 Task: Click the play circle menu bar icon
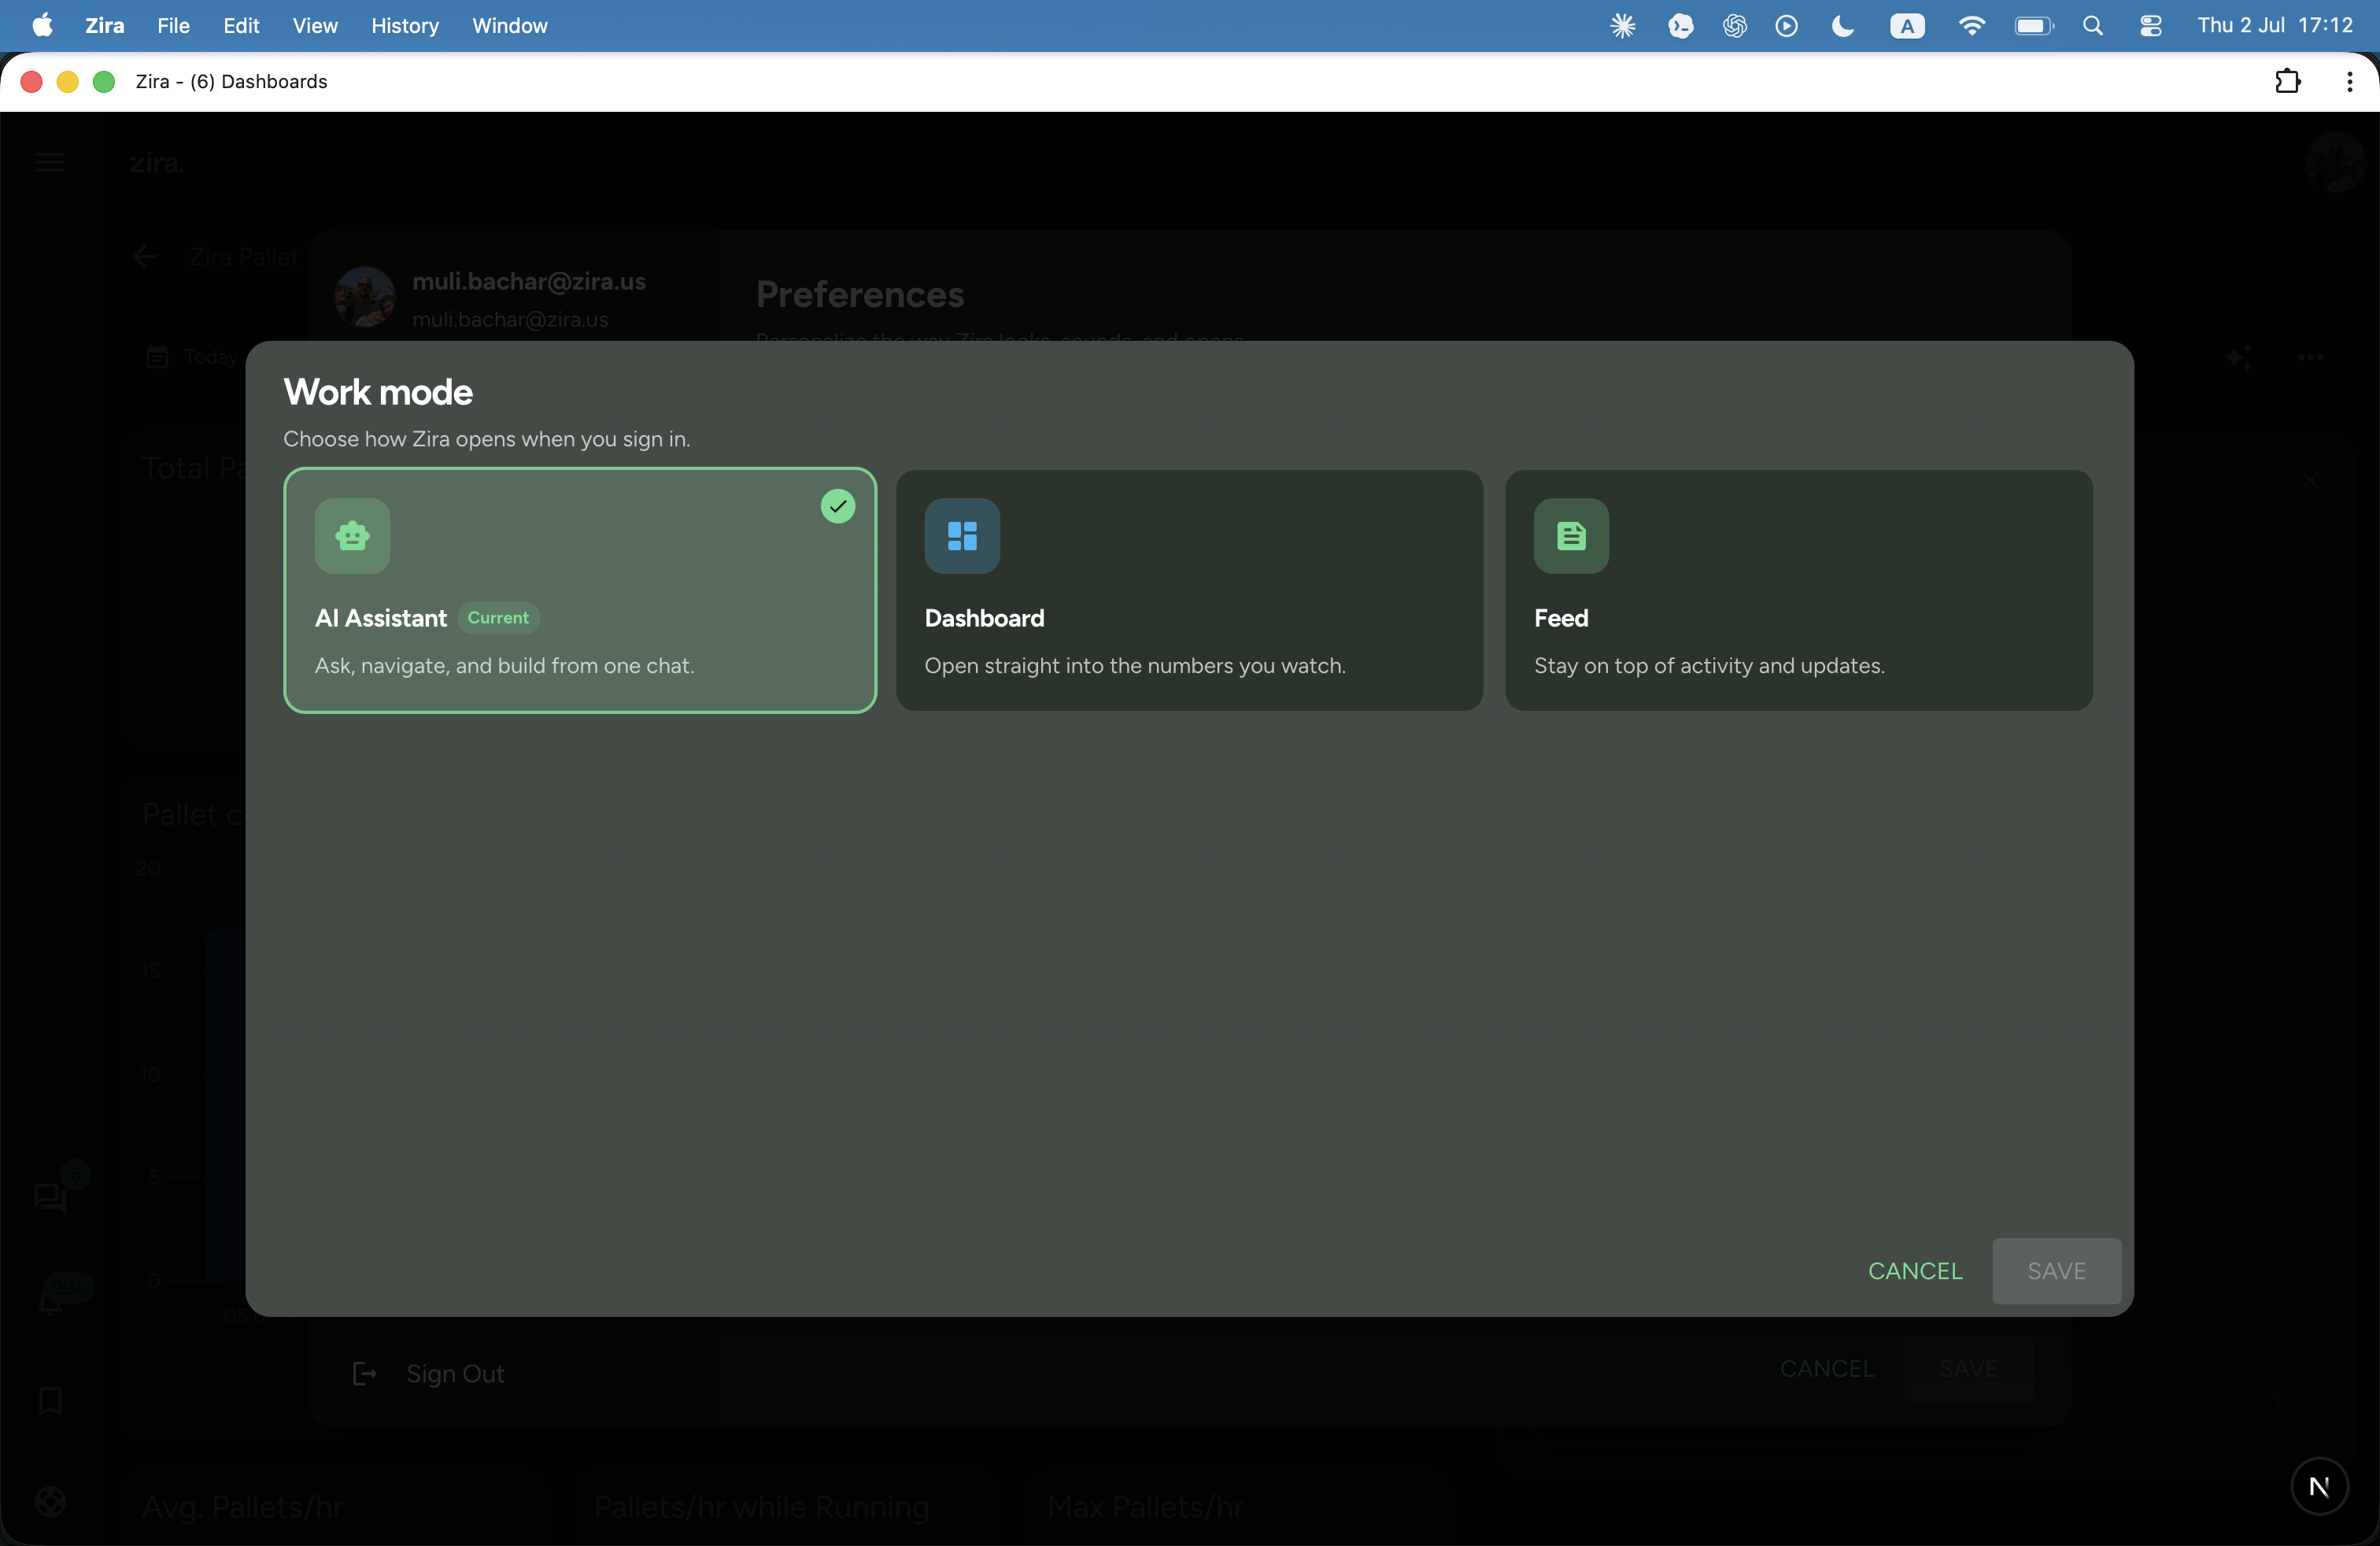click(x=1787, y=26)
